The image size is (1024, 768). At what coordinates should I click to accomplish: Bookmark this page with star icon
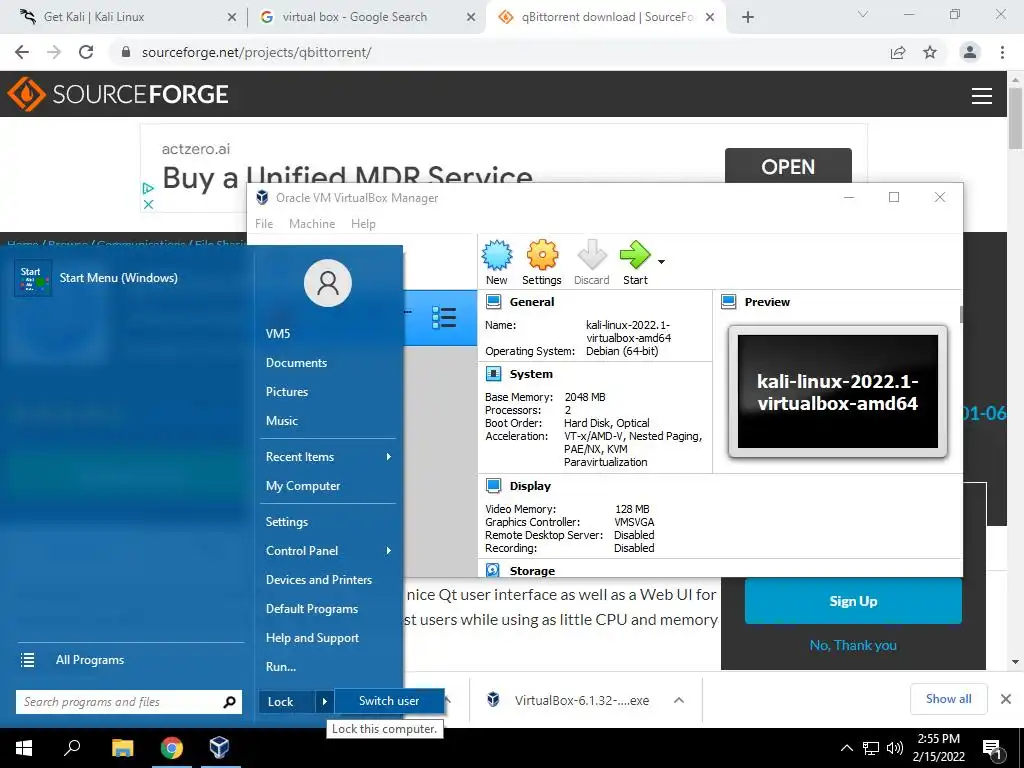tap(930, 52)
